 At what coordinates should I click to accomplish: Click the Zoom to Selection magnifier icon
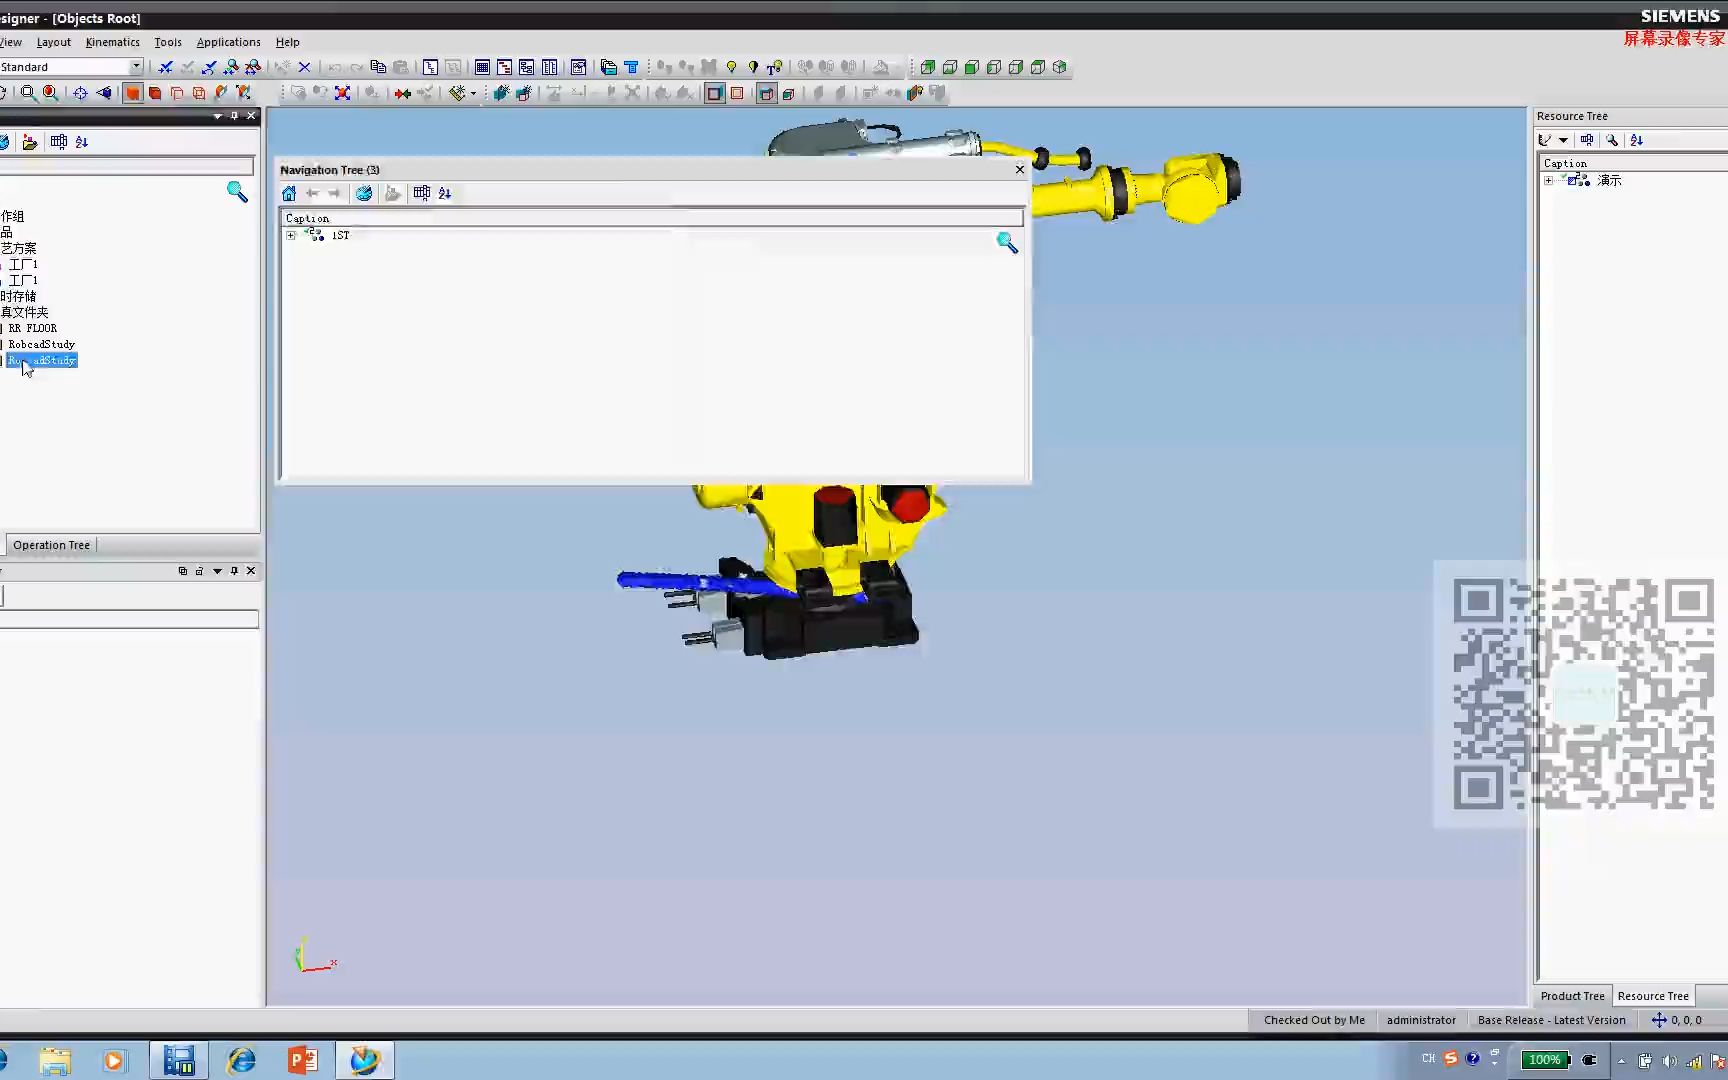[x=28, y=93]
